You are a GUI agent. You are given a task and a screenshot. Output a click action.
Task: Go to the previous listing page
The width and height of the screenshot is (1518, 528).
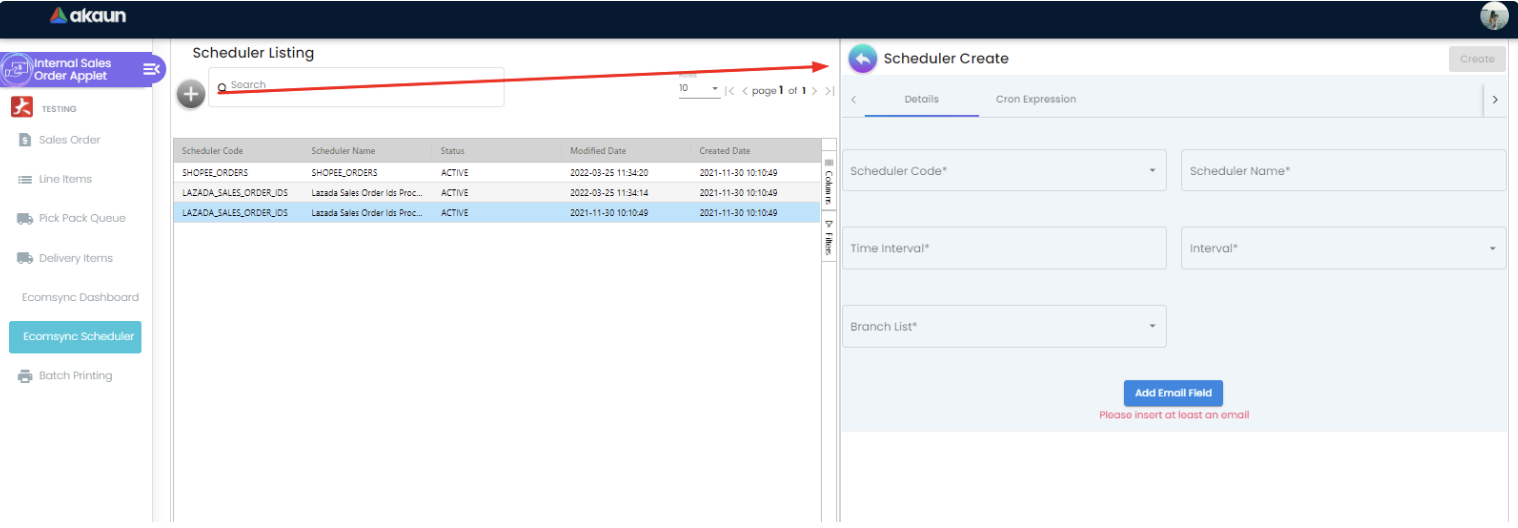[x=744, y=91]
